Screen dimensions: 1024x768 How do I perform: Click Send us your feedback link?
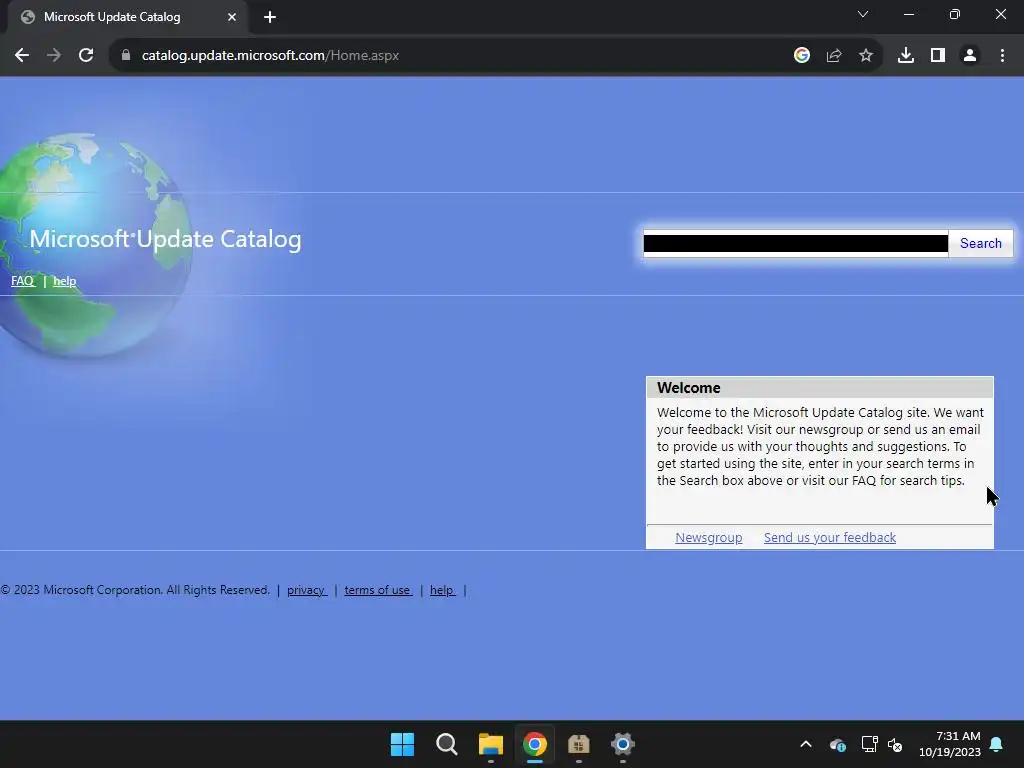pyautogui.click(x=830, y=537)
